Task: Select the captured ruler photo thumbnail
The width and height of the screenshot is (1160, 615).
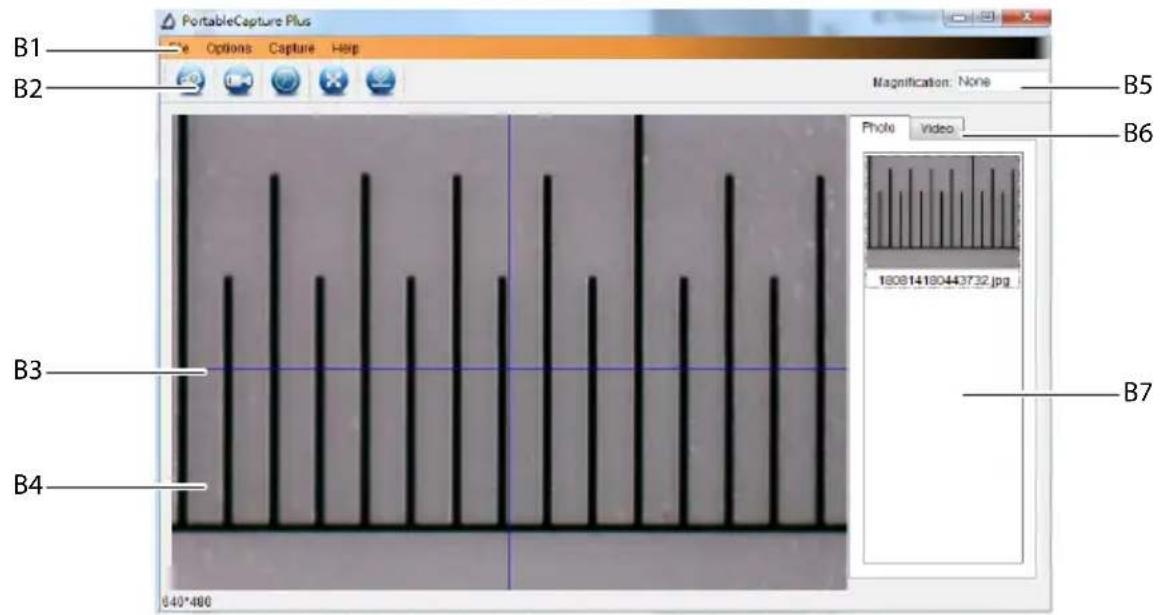Action: 943,212
